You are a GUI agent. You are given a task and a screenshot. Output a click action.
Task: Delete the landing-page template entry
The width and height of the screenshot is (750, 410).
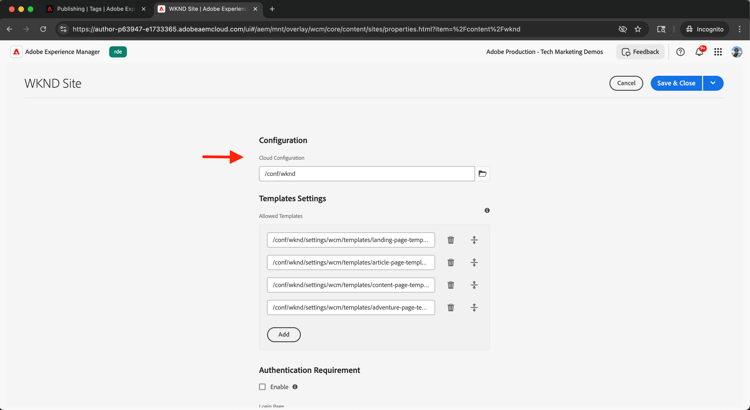(x=451, y=240)
